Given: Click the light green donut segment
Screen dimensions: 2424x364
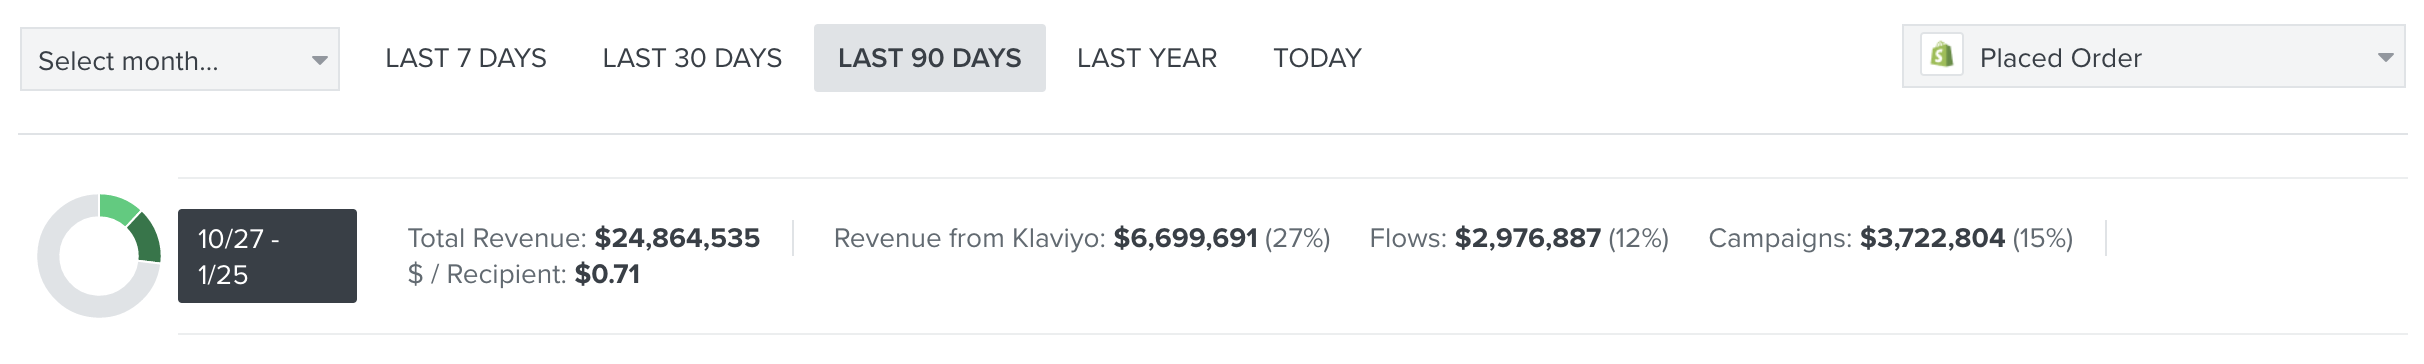Looking at the screenshot, I should pyautogui.click(x=118, y=208).
